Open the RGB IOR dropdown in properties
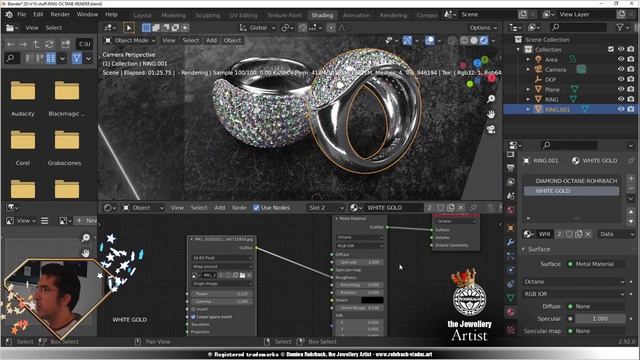This screenshot has height=360, width=640. pos(574,294)
